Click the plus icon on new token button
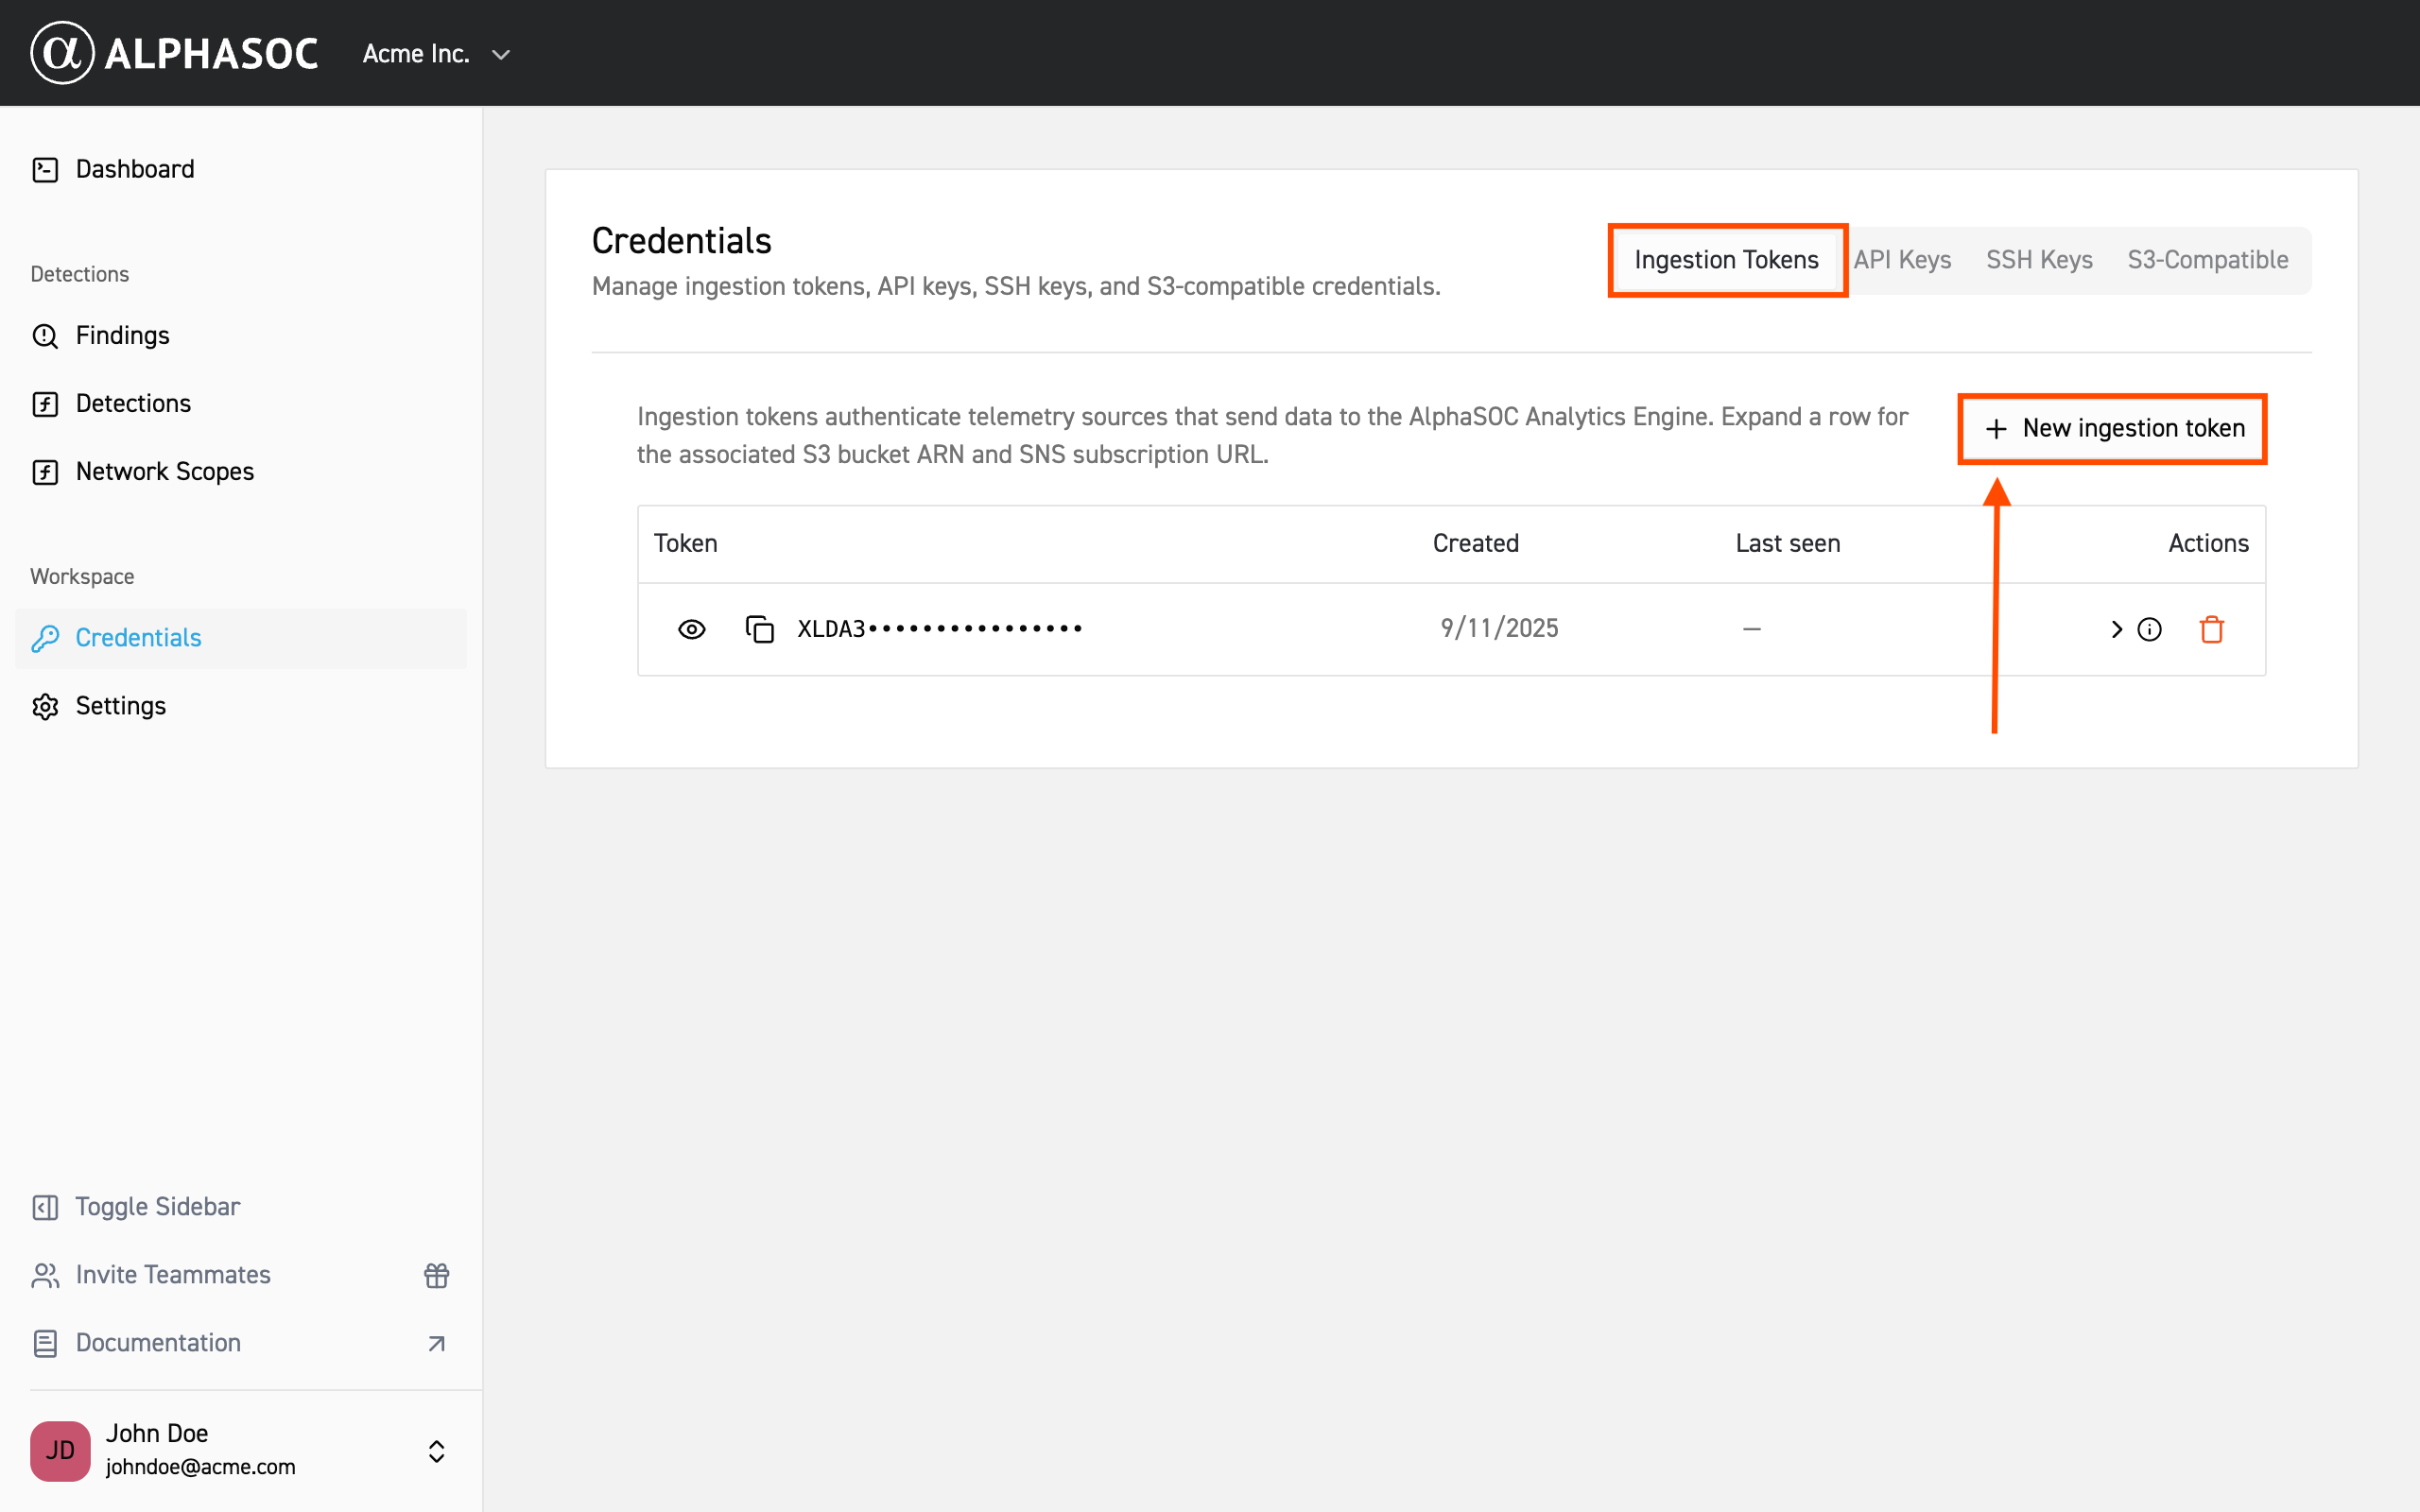2420x1512 pixels. coord(1996,429)
